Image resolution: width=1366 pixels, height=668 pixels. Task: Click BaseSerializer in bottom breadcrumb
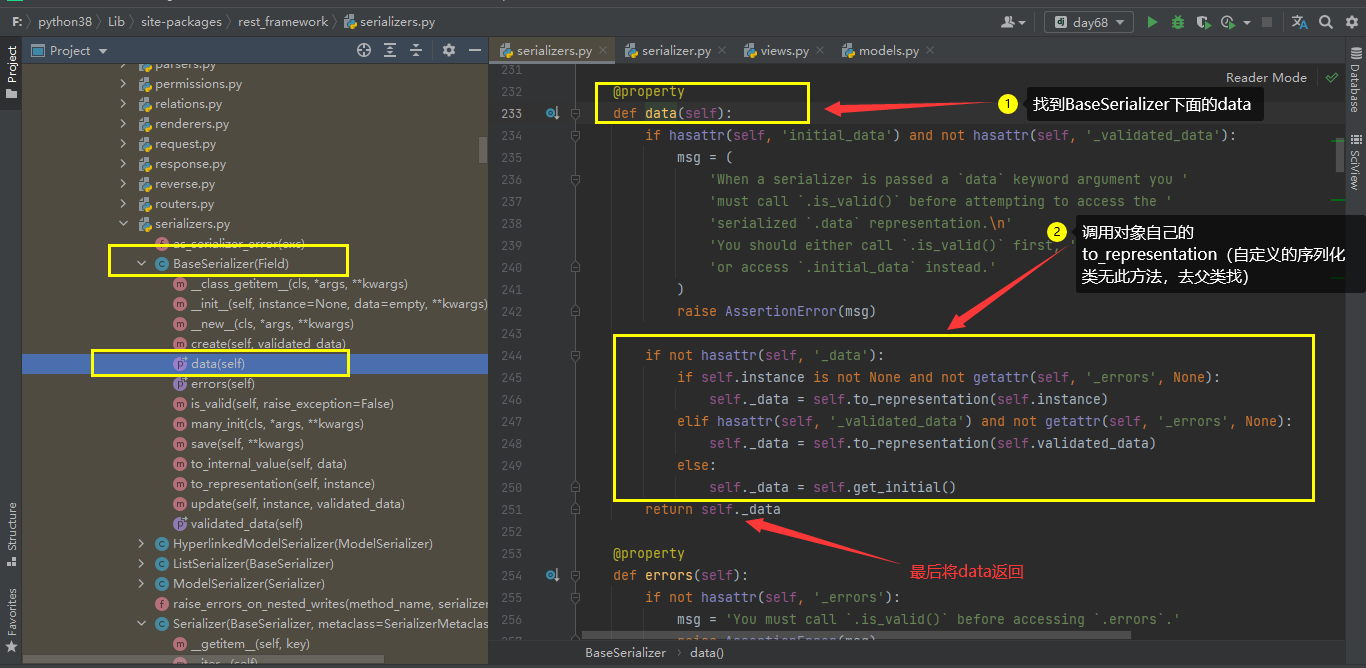(626, 652)
